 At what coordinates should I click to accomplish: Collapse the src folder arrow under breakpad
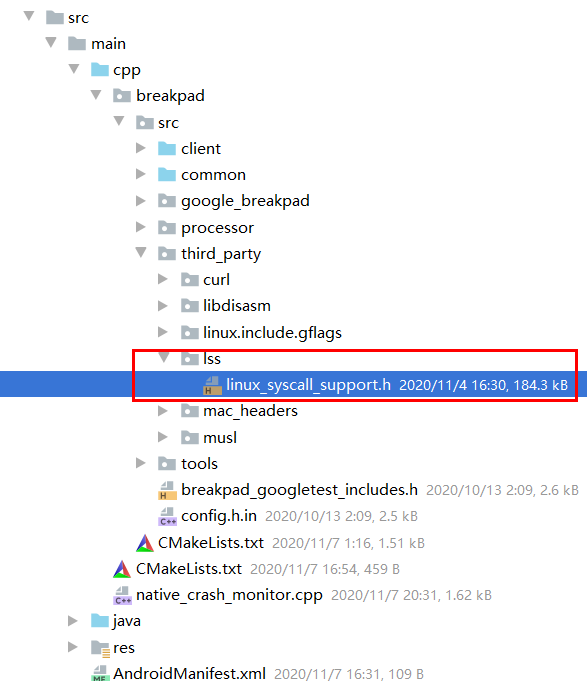[x=119, y=121]
